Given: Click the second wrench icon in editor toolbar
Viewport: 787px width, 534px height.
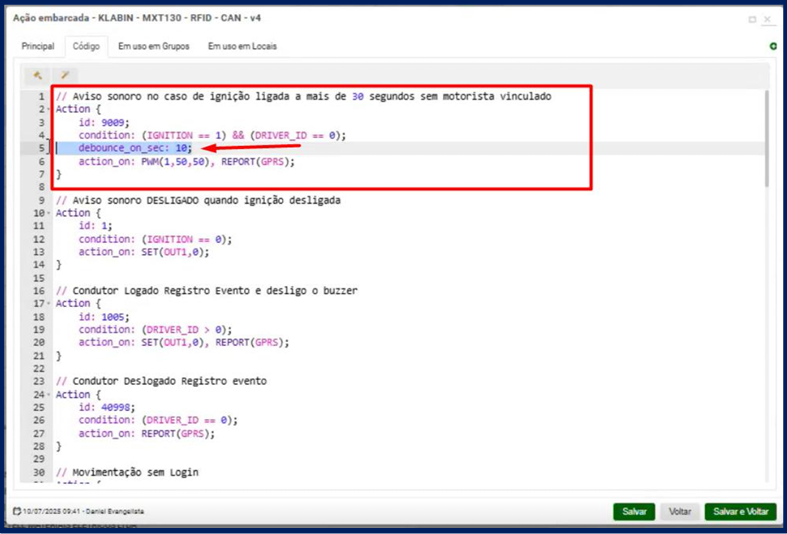Looking at the screenshot, I should [64, 75].
